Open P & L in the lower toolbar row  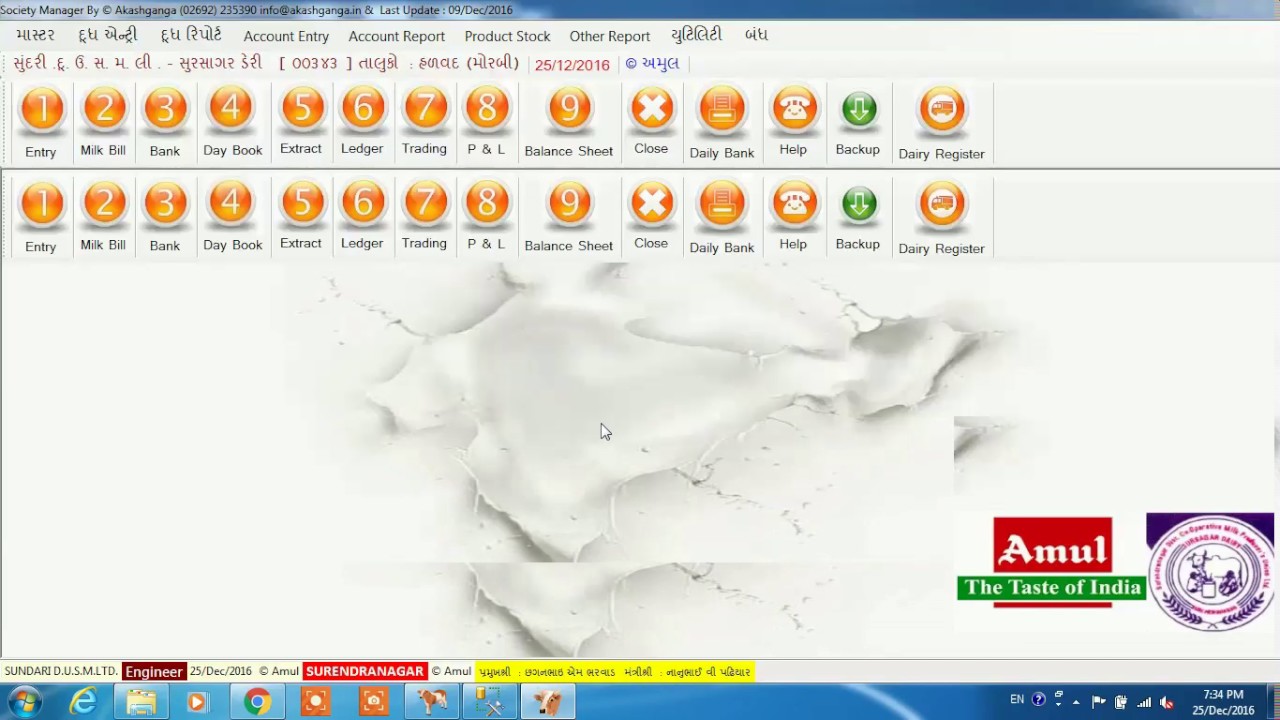[486, 217]
